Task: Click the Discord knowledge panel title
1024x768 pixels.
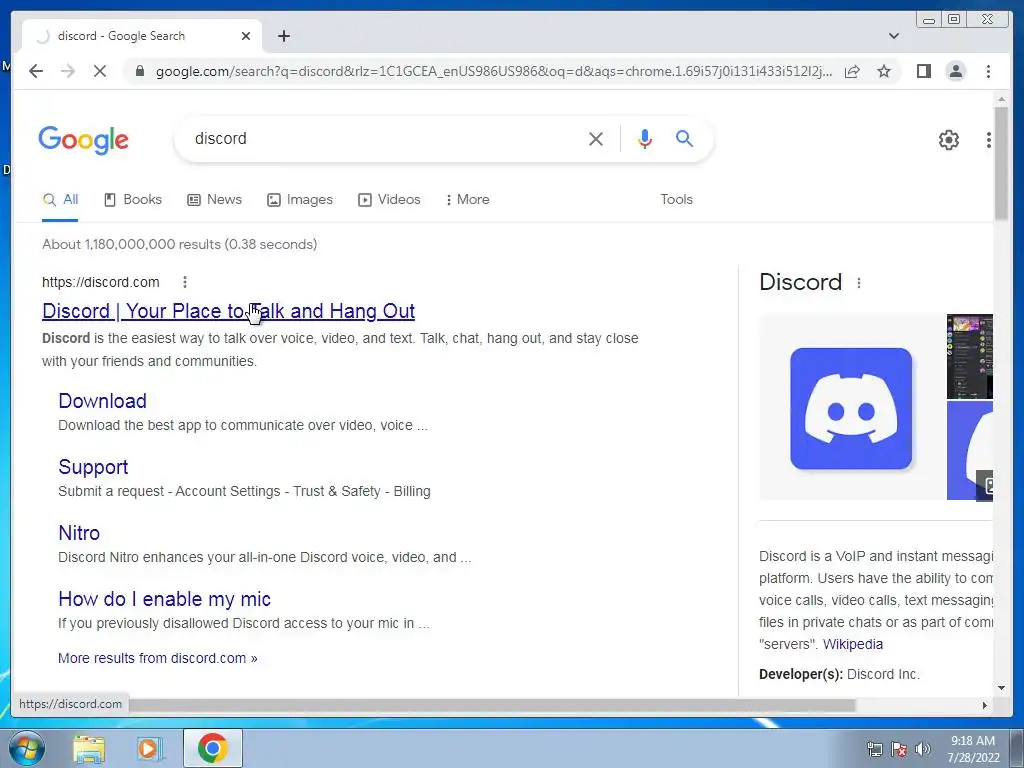Action: click(x=801, y=282)
